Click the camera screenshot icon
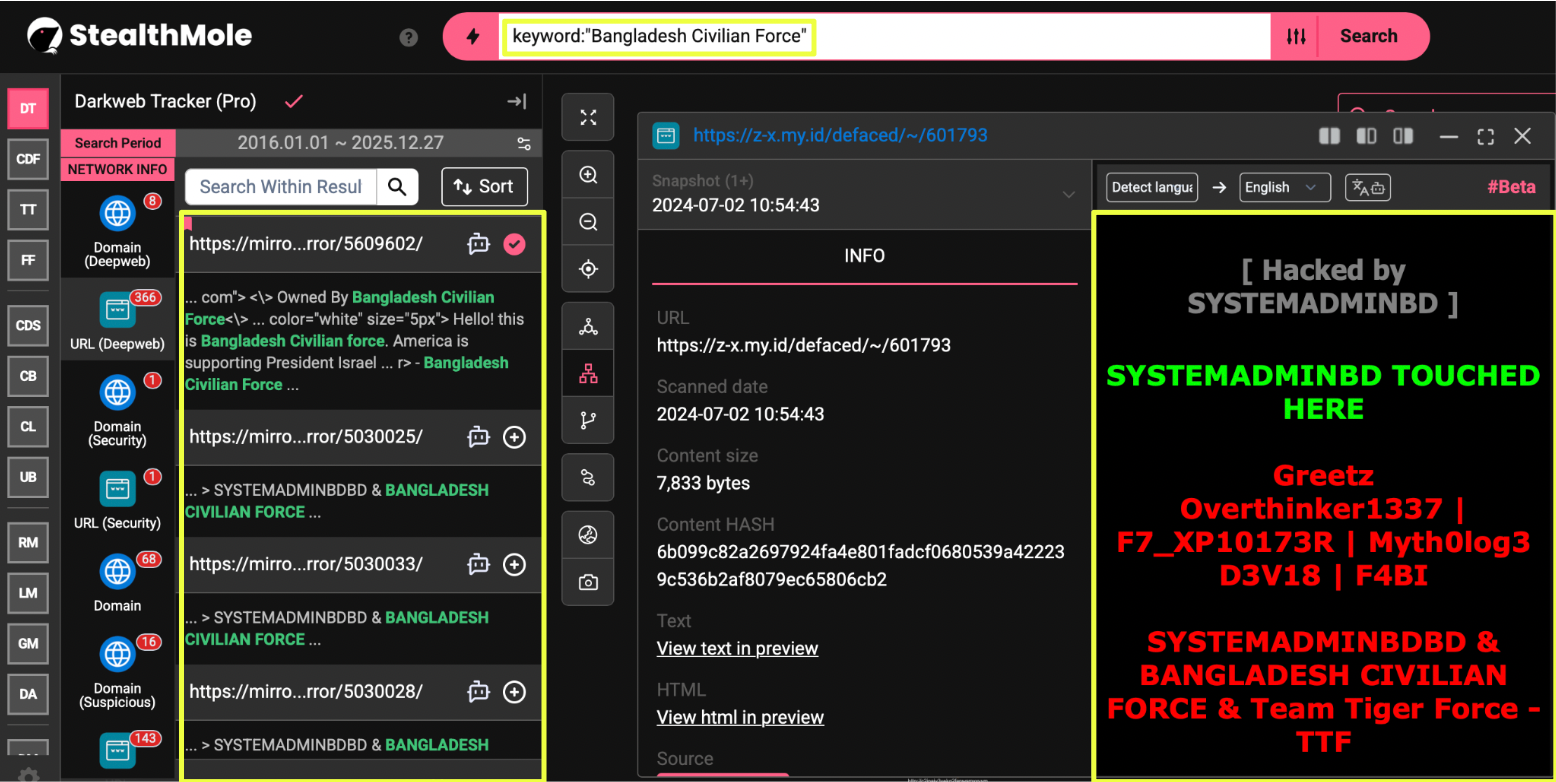The image size is (1556, 782). 588,582
